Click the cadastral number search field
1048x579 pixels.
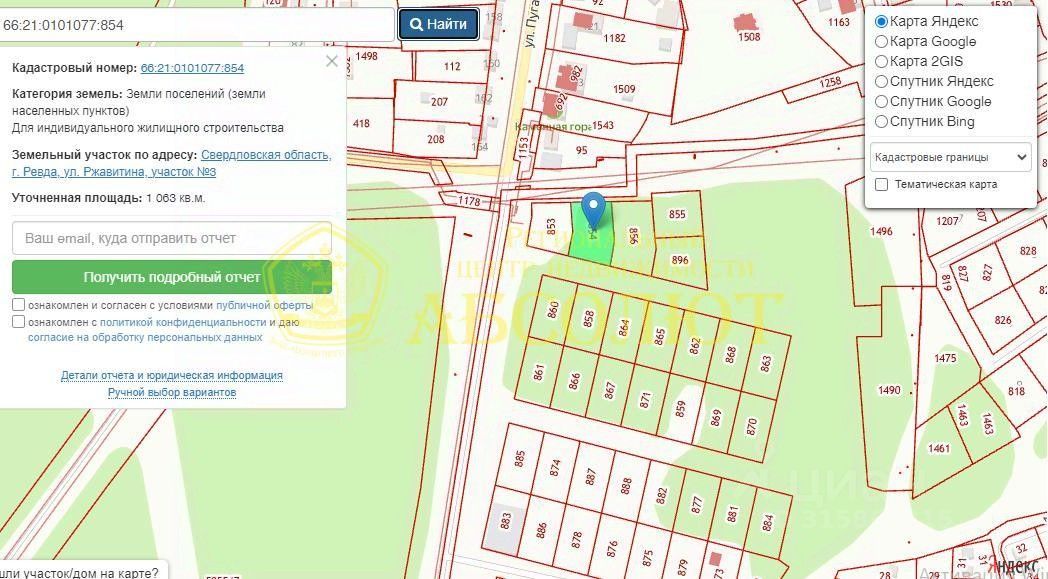pos(196,25)
